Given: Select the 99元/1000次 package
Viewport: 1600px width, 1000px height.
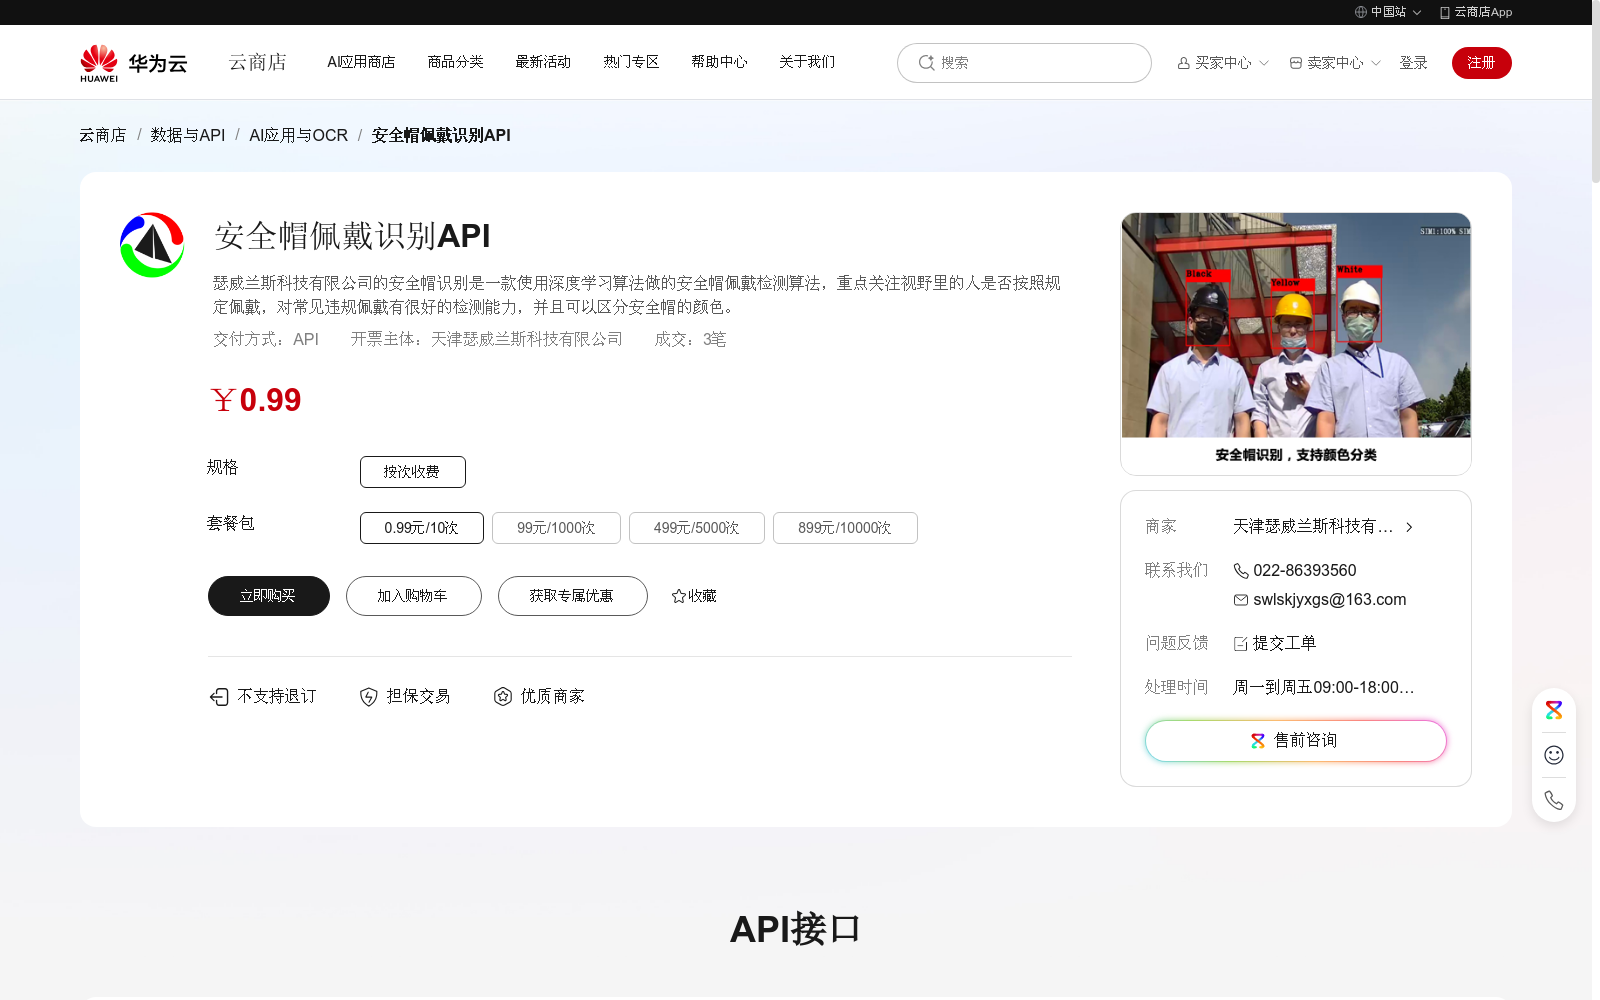Looking at the screenshot, I should tap(556, 528).
